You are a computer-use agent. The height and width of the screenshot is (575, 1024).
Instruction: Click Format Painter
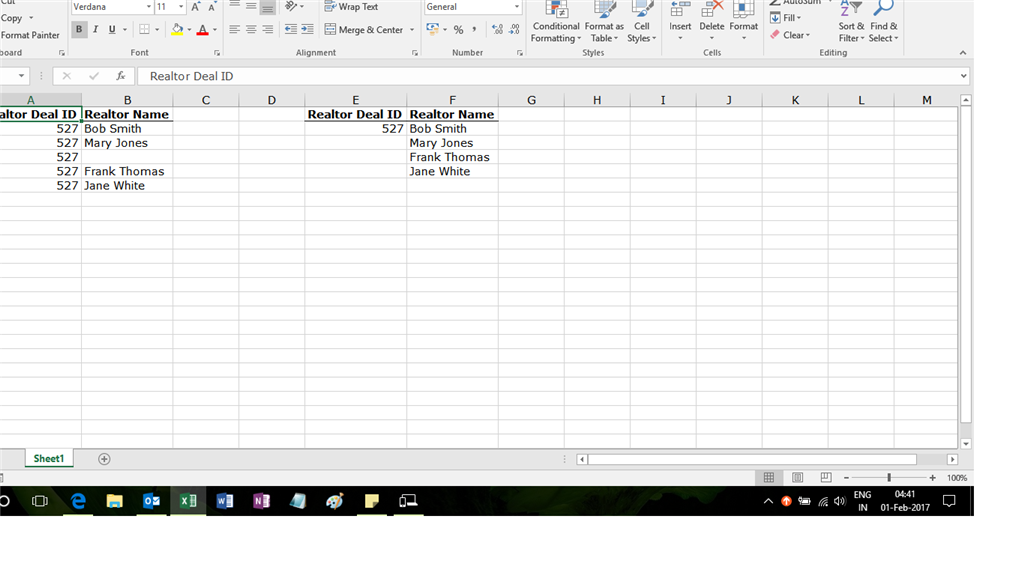click(30, 35)
